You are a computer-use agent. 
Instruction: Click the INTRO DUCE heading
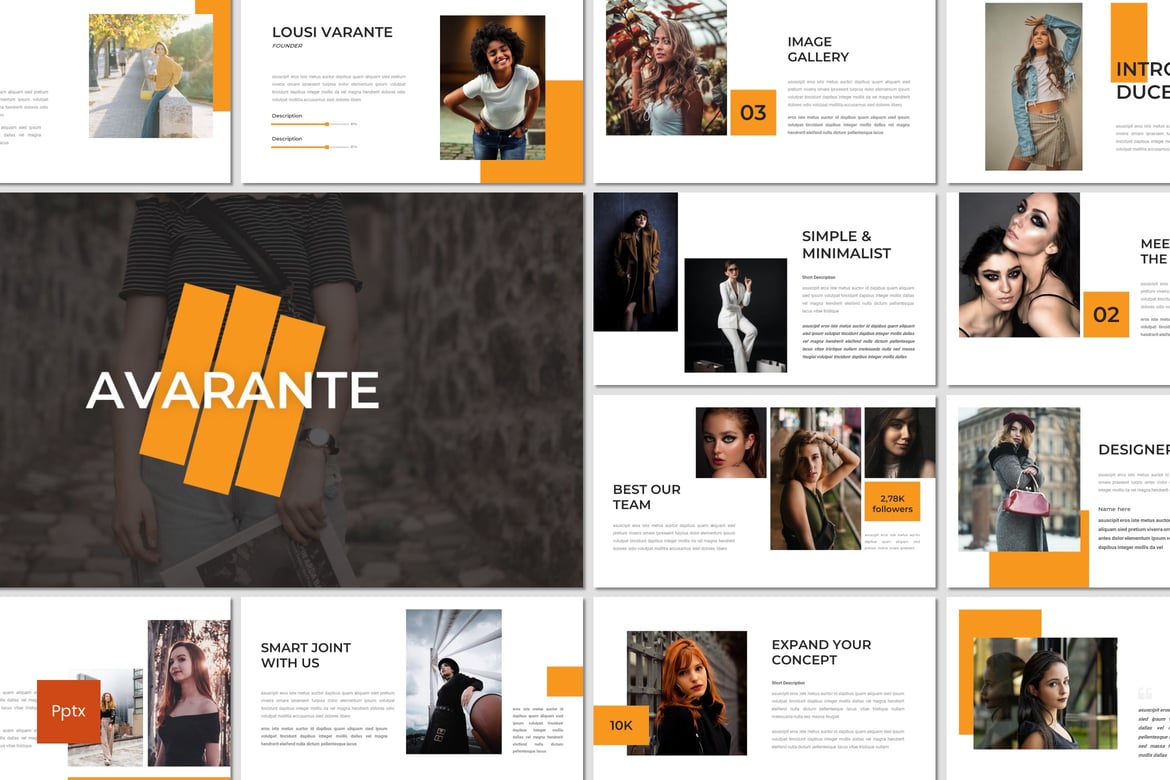(1142, 81)
